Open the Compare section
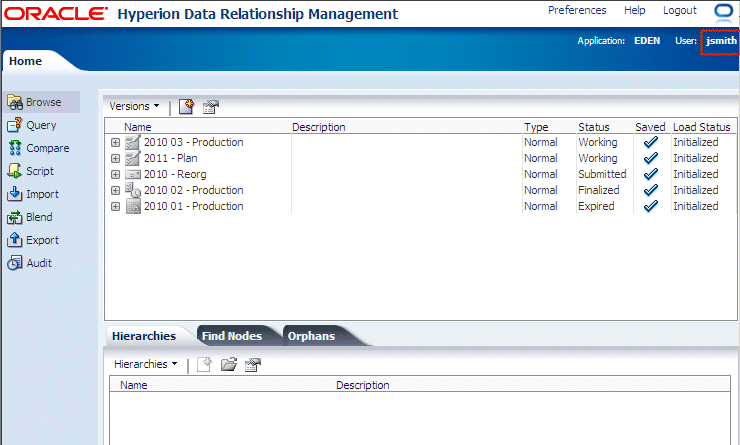 coord(38,148)
